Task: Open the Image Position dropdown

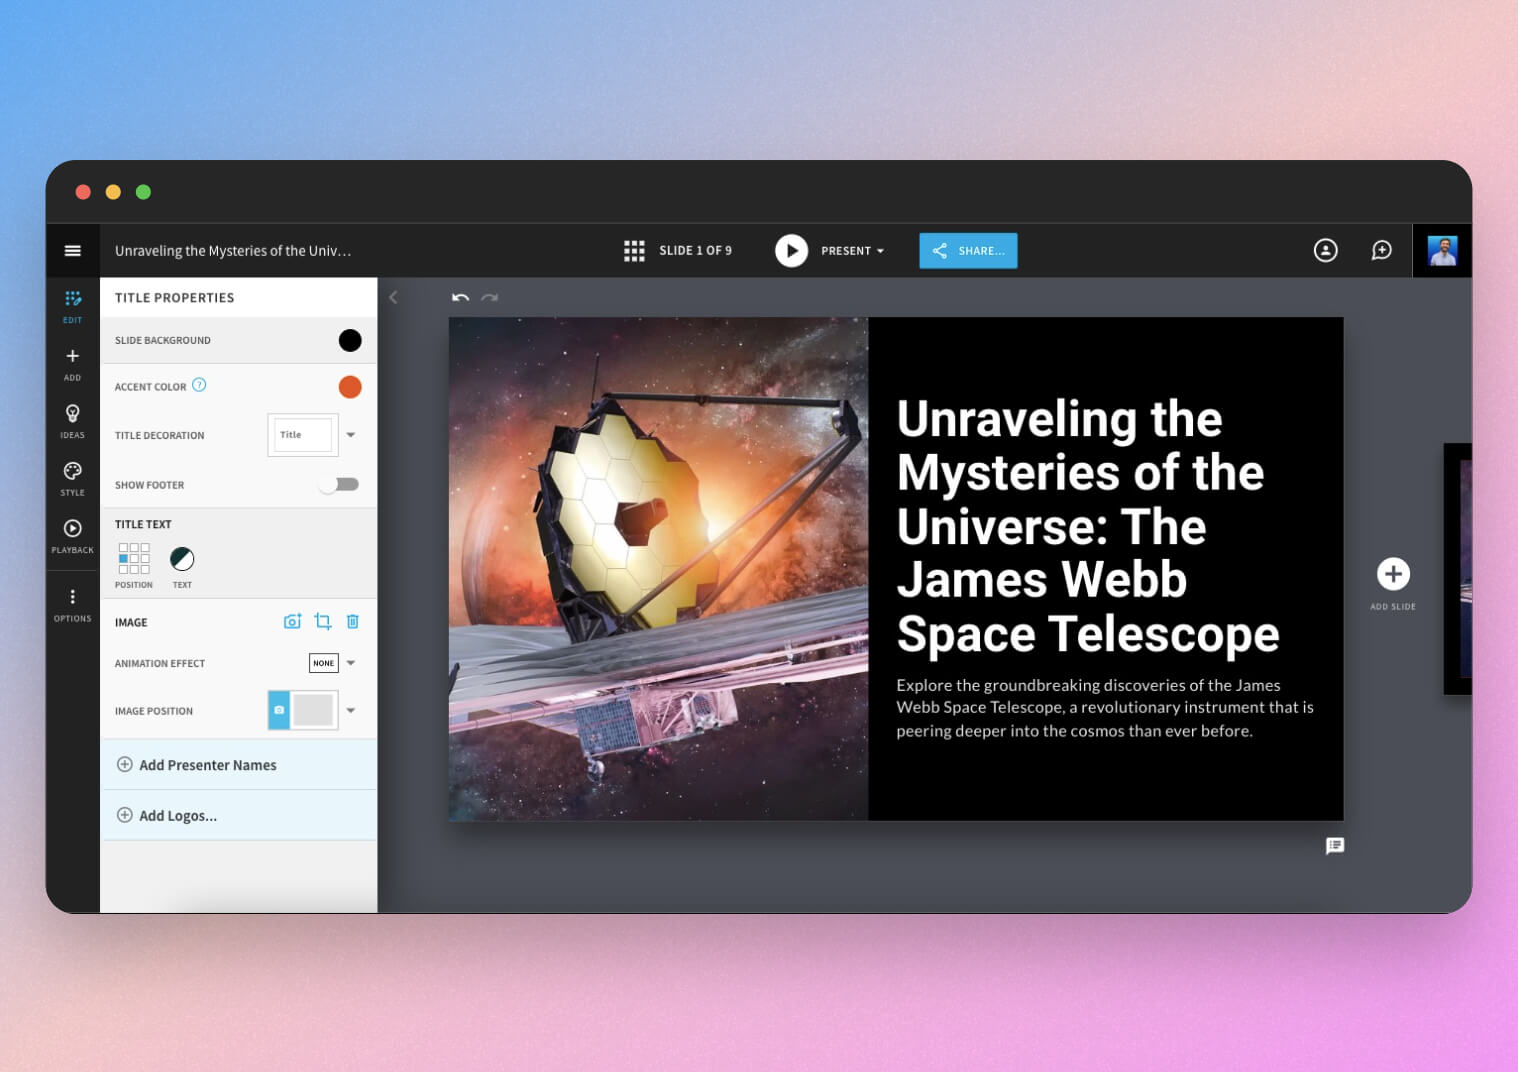Action: point(350,710)
